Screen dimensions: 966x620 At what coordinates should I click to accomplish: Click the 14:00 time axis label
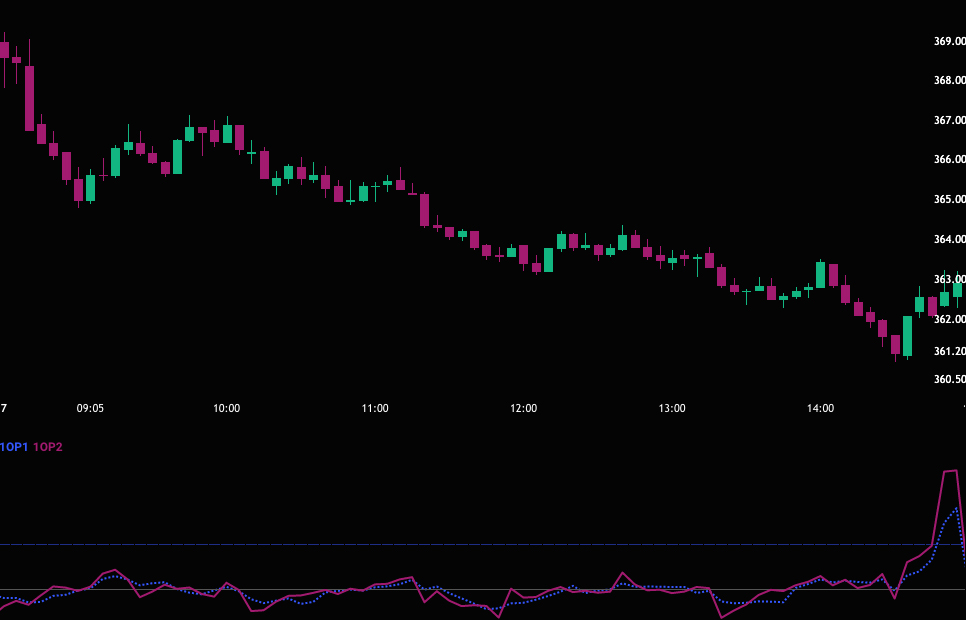(x=821, y=408)
